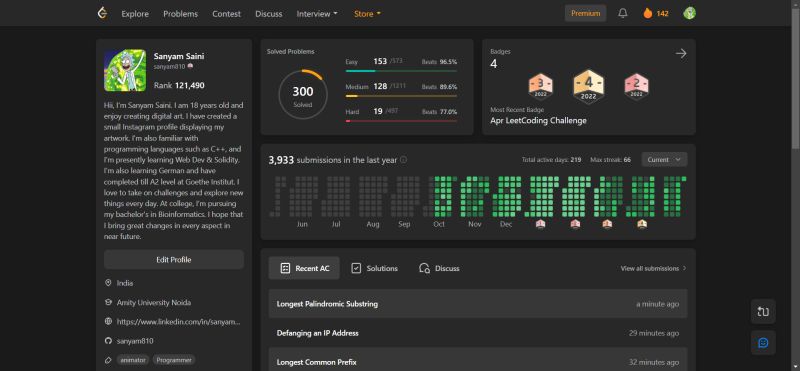Click View all submissions link

[653, 268]
